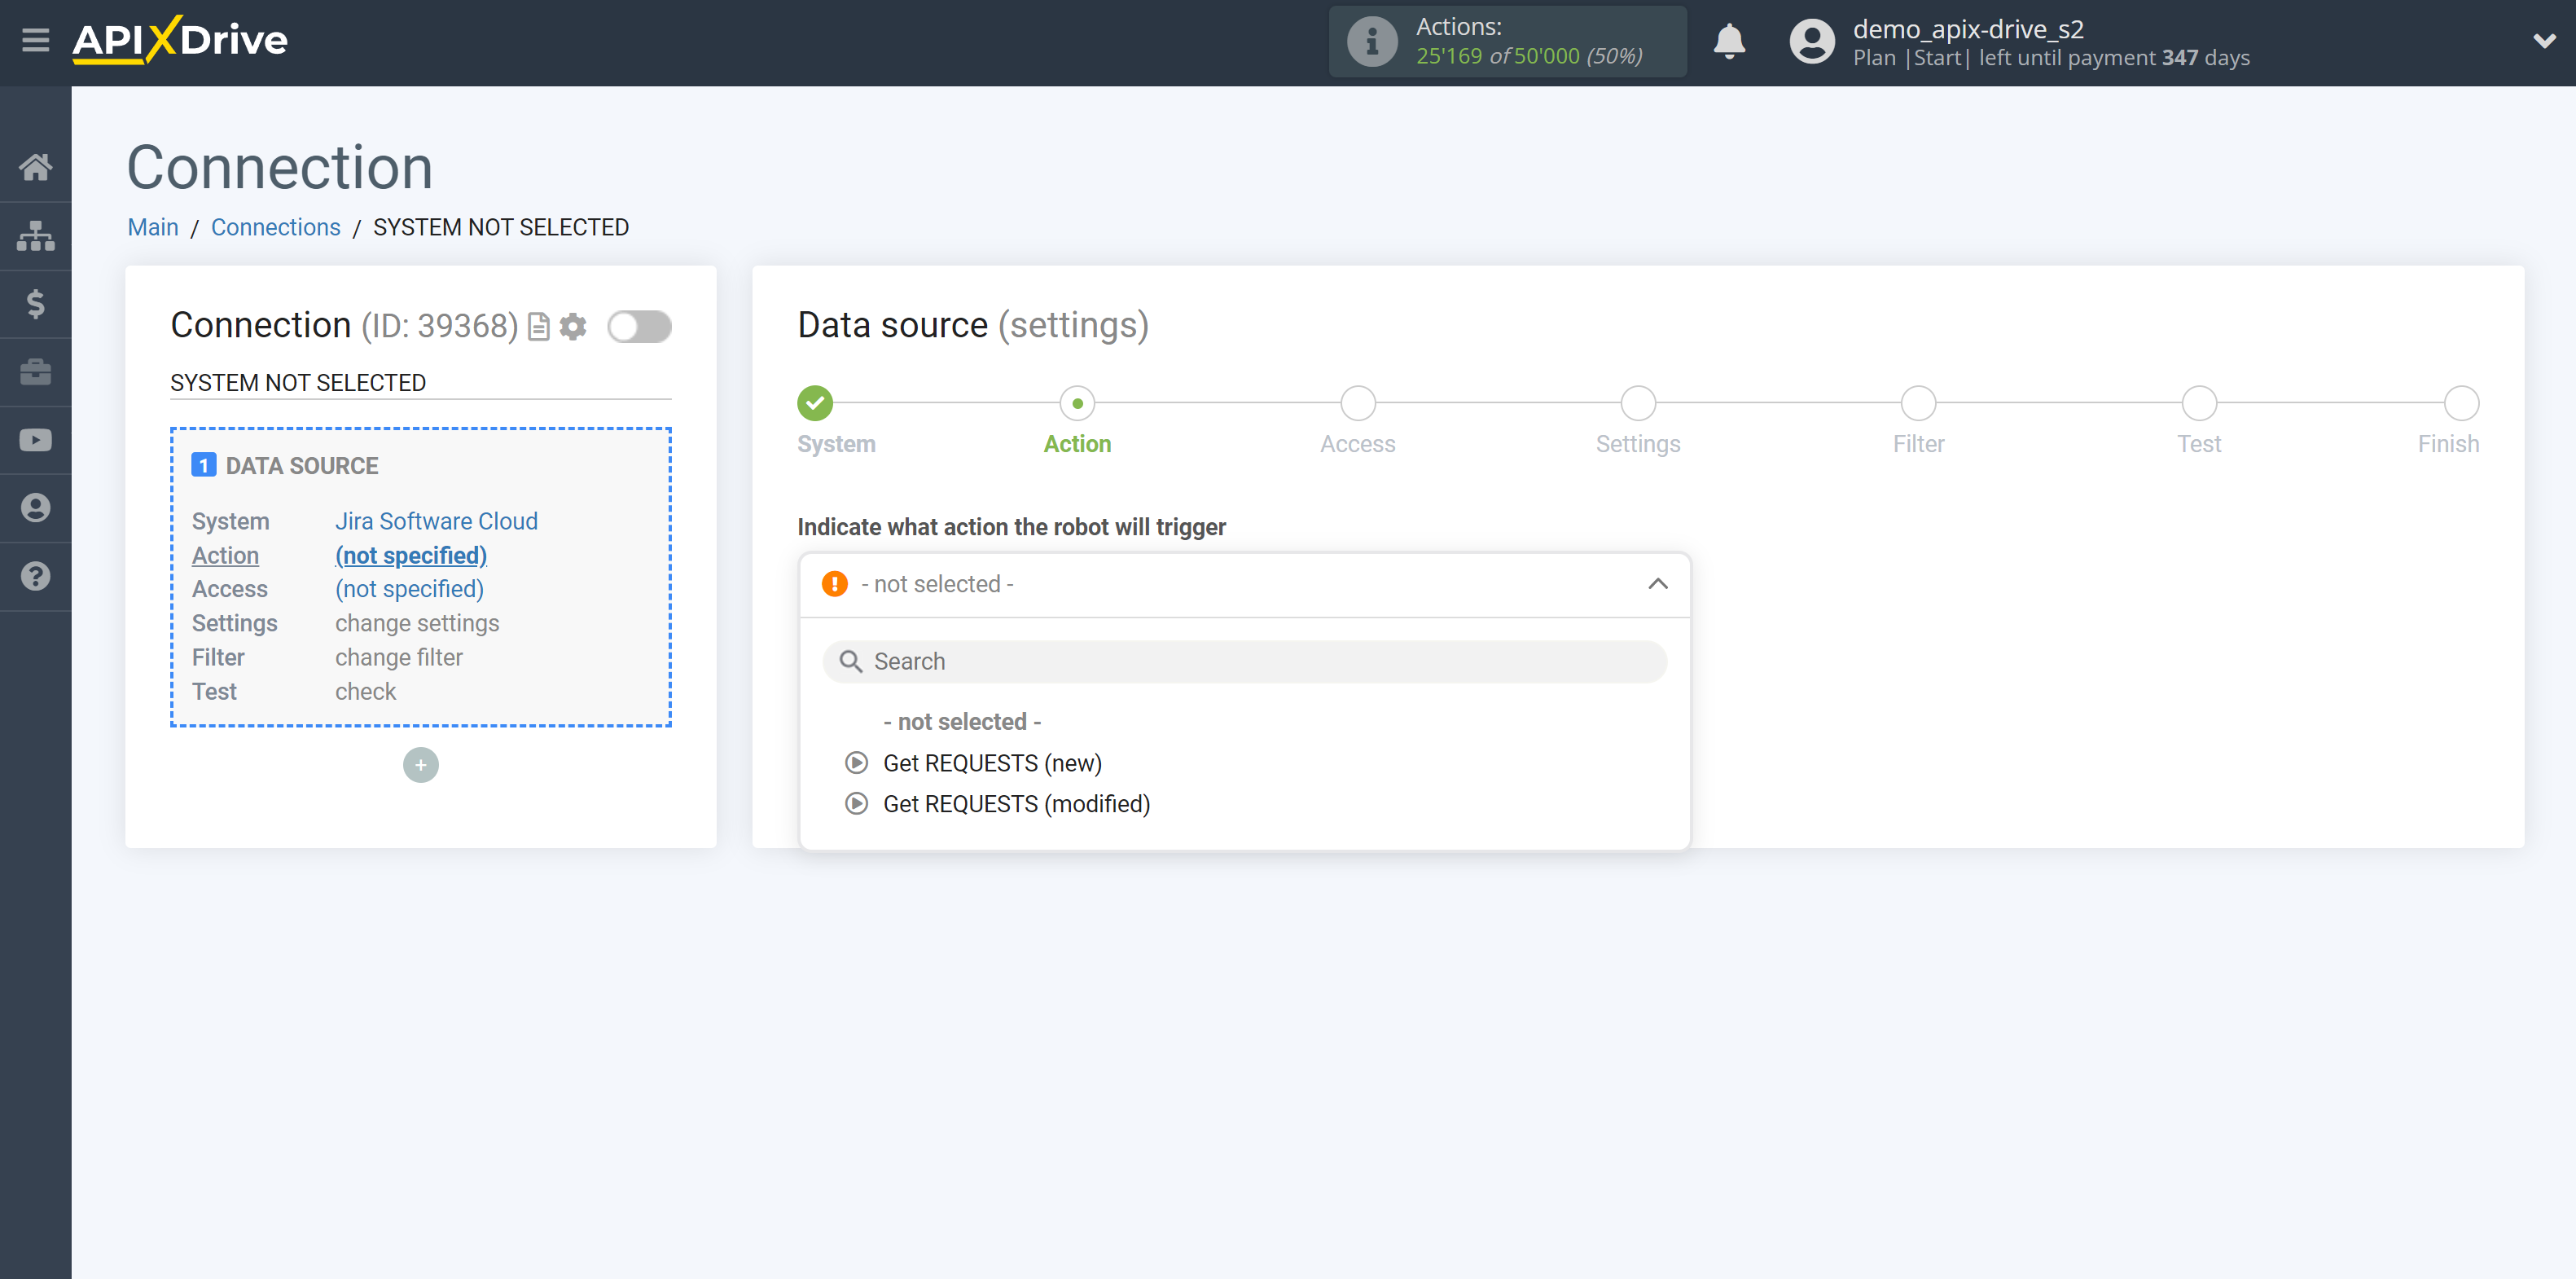Screen dimensions: 2576x1279
Task: Select Get REQUESTS new action
Action: (x=992, y=763)
